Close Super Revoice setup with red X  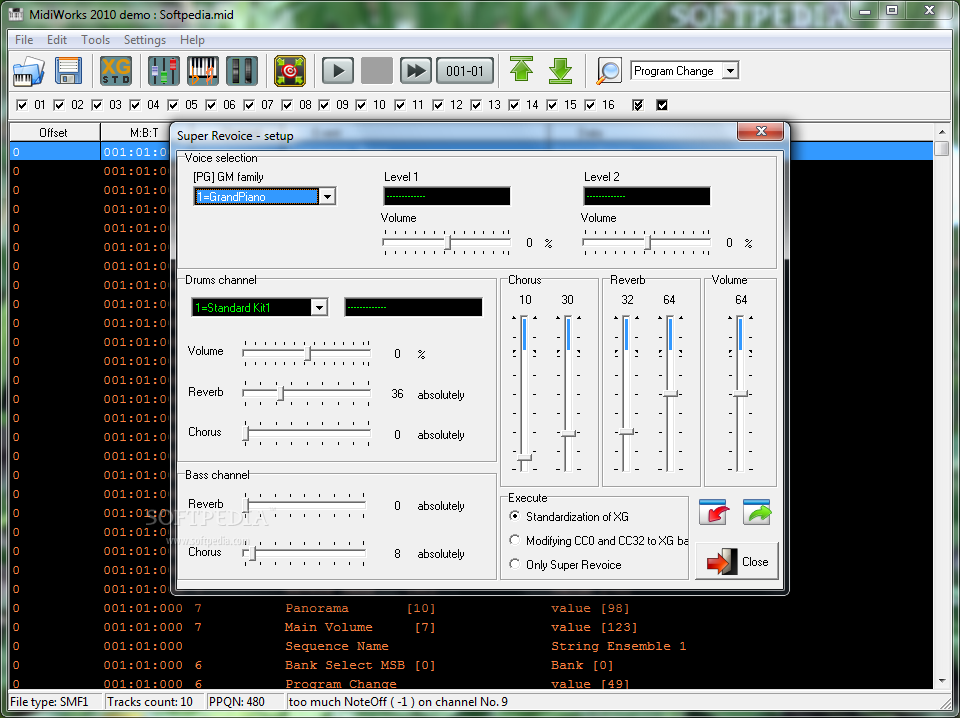tap(760, 131)
